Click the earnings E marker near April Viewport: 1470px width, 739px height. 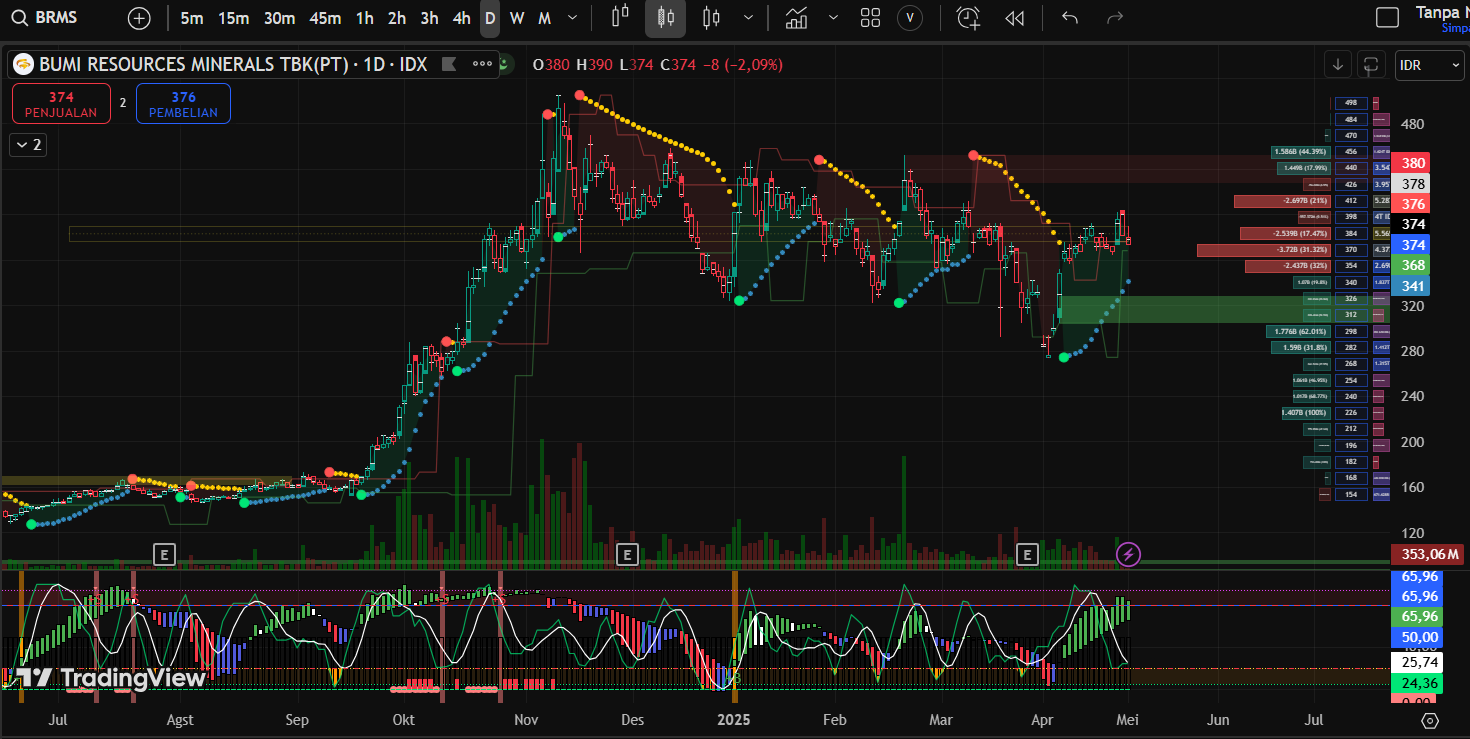point(1027,553)
